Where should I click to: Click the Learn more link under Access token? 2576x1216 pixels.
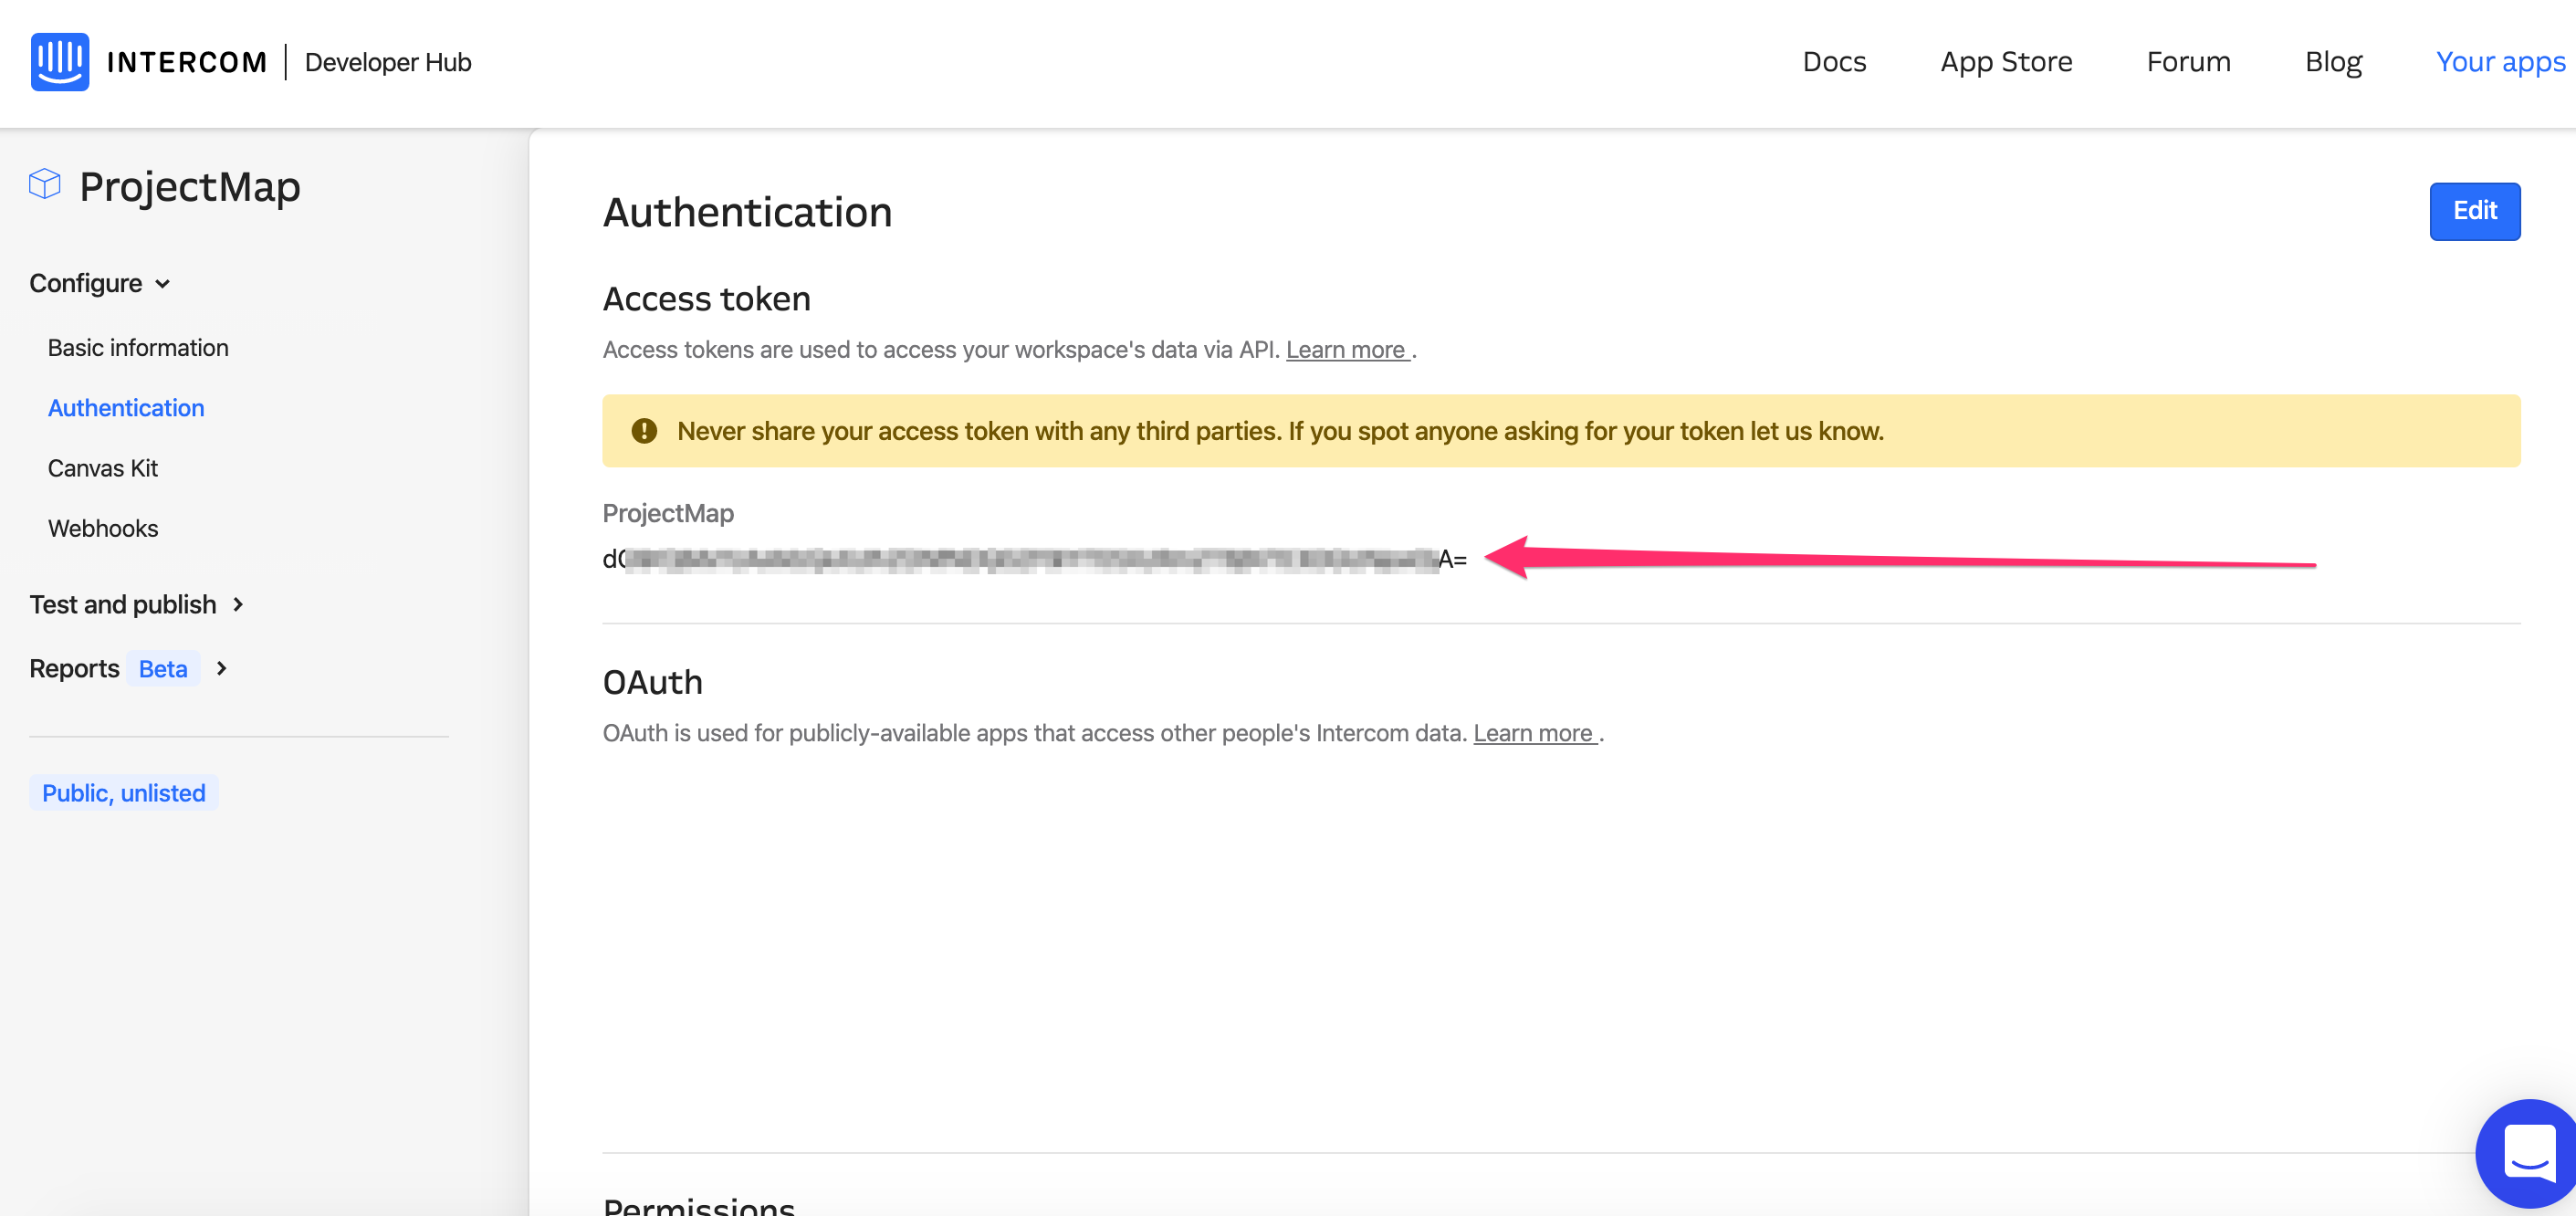point(1347,349)
